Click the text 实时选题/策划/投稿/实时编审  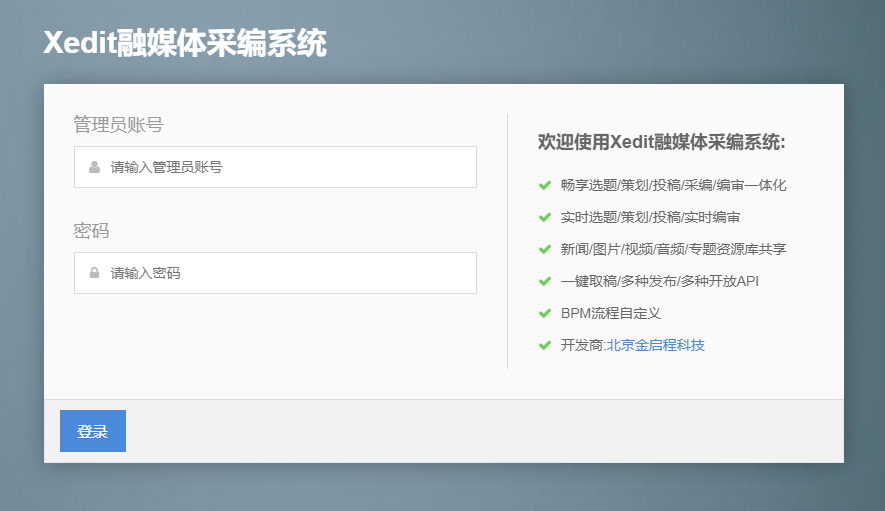click(x=650, y=217)
